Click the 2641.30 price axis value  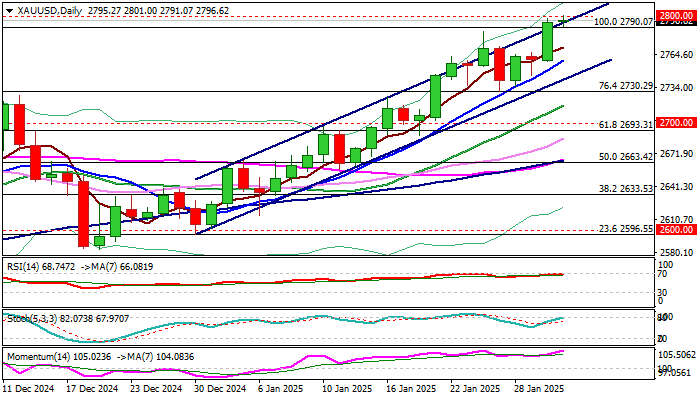[677, 187]
